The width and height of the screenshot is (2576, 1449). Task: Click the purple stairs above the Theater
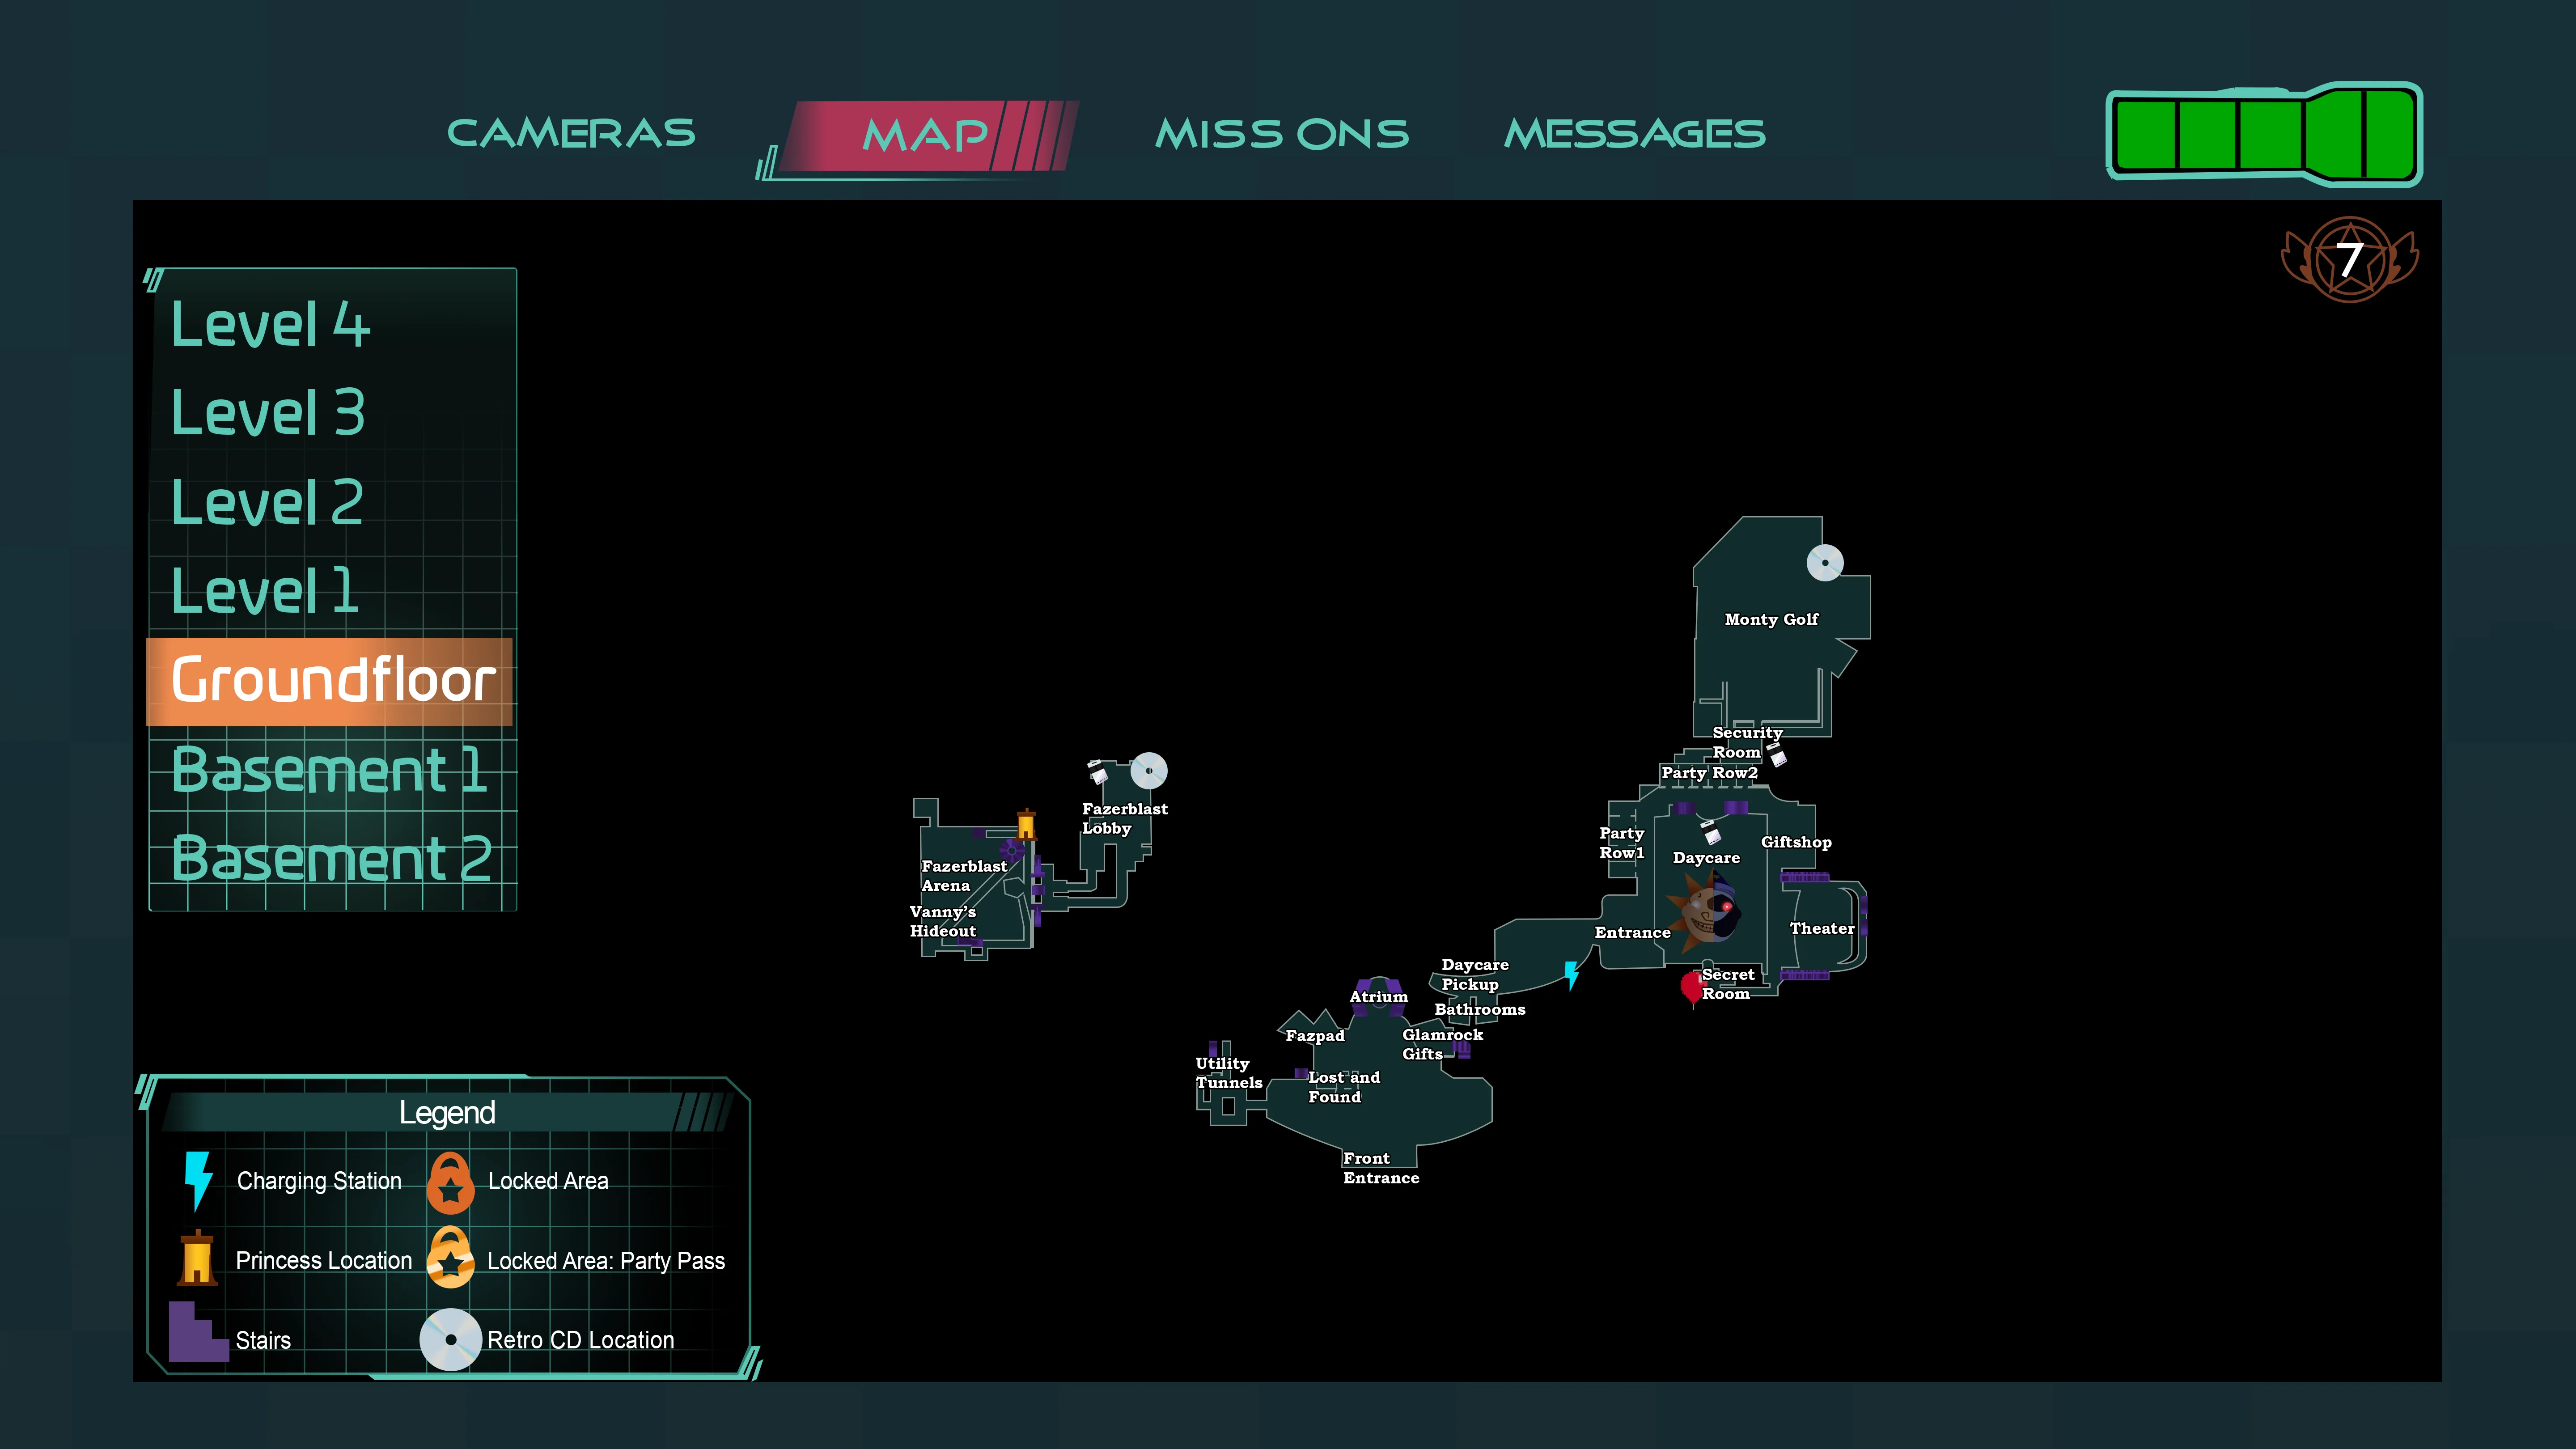tap(1805, 877)
